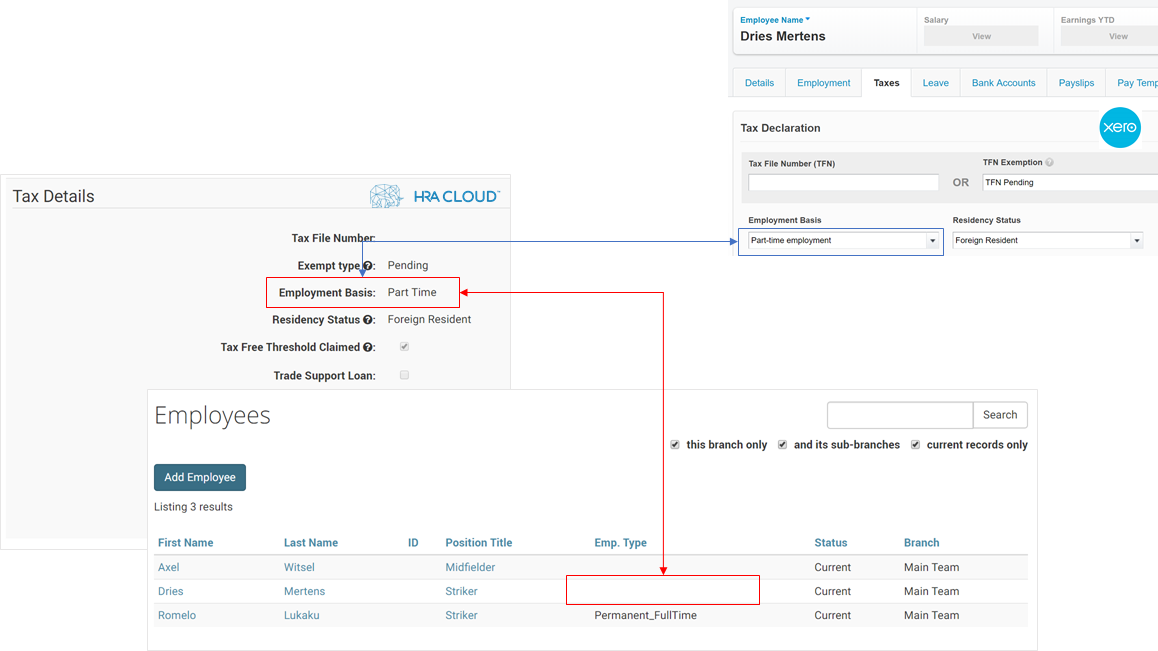Click the 'Foreign Resident' value in Tax Details
The width and height of the screenshot is (1158, 651).
429,320
